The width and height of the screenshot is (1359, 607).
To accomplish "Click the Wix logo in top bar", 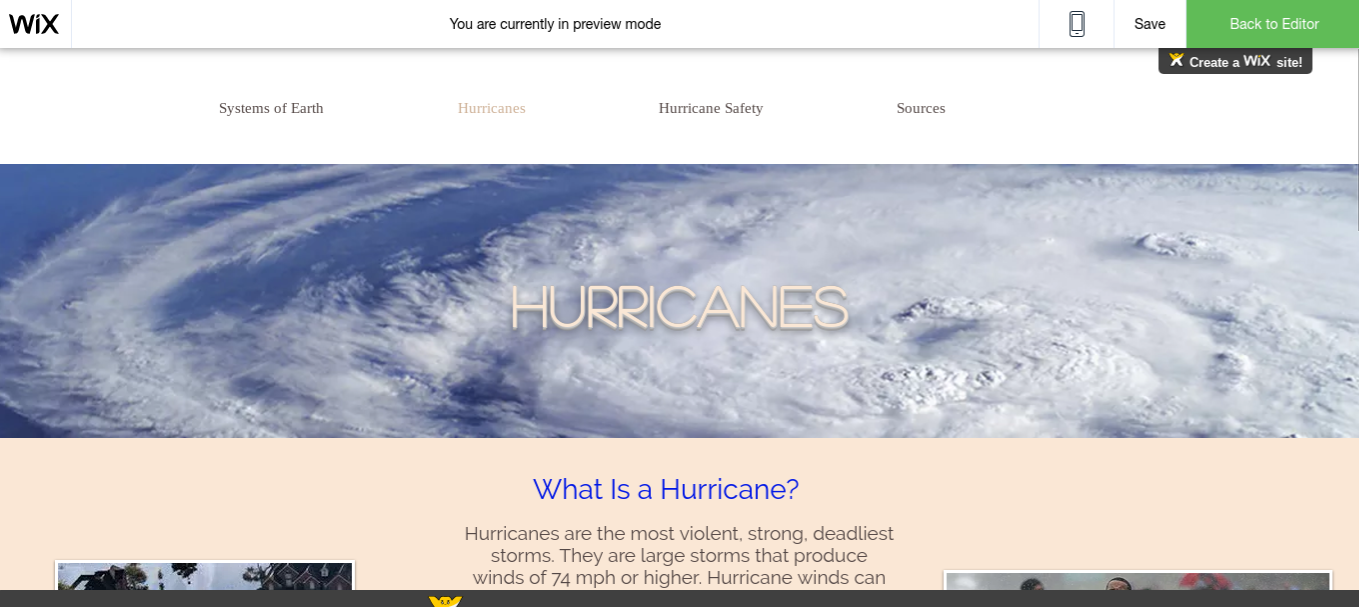I will (34, 24).
